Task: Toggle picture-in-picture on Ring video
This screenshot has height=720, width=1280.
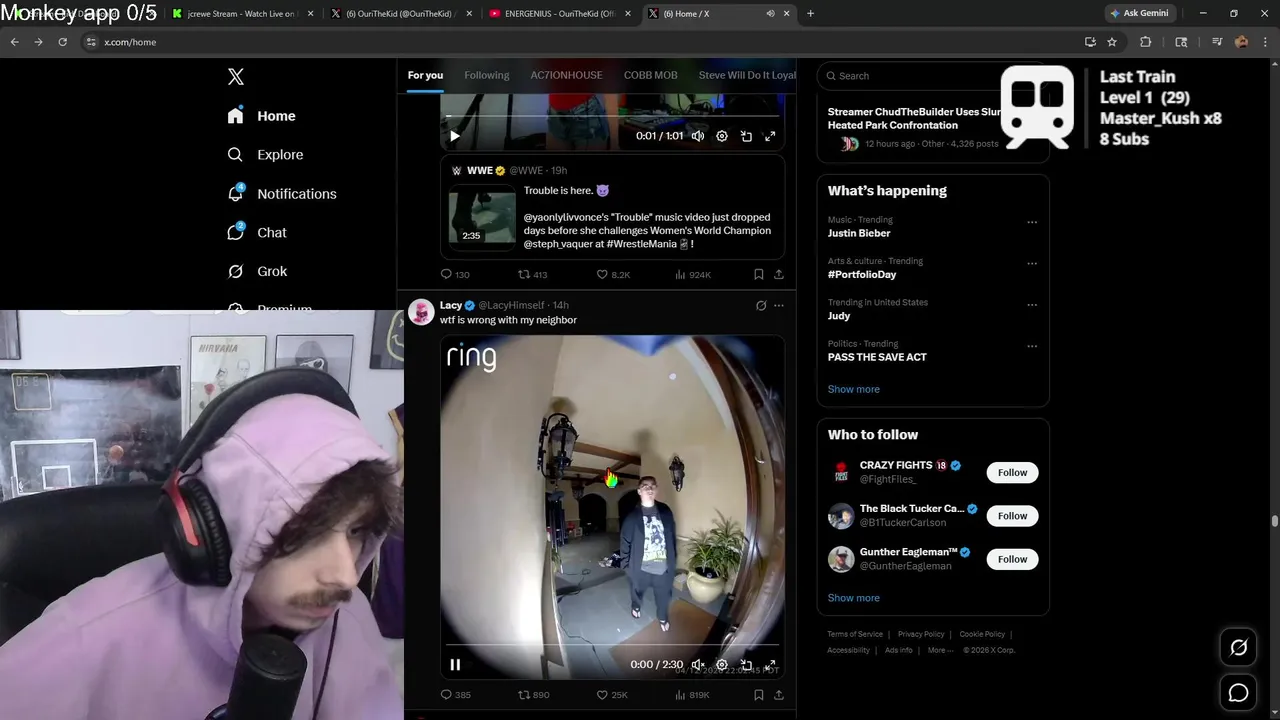Action: [x=746, y=664]
